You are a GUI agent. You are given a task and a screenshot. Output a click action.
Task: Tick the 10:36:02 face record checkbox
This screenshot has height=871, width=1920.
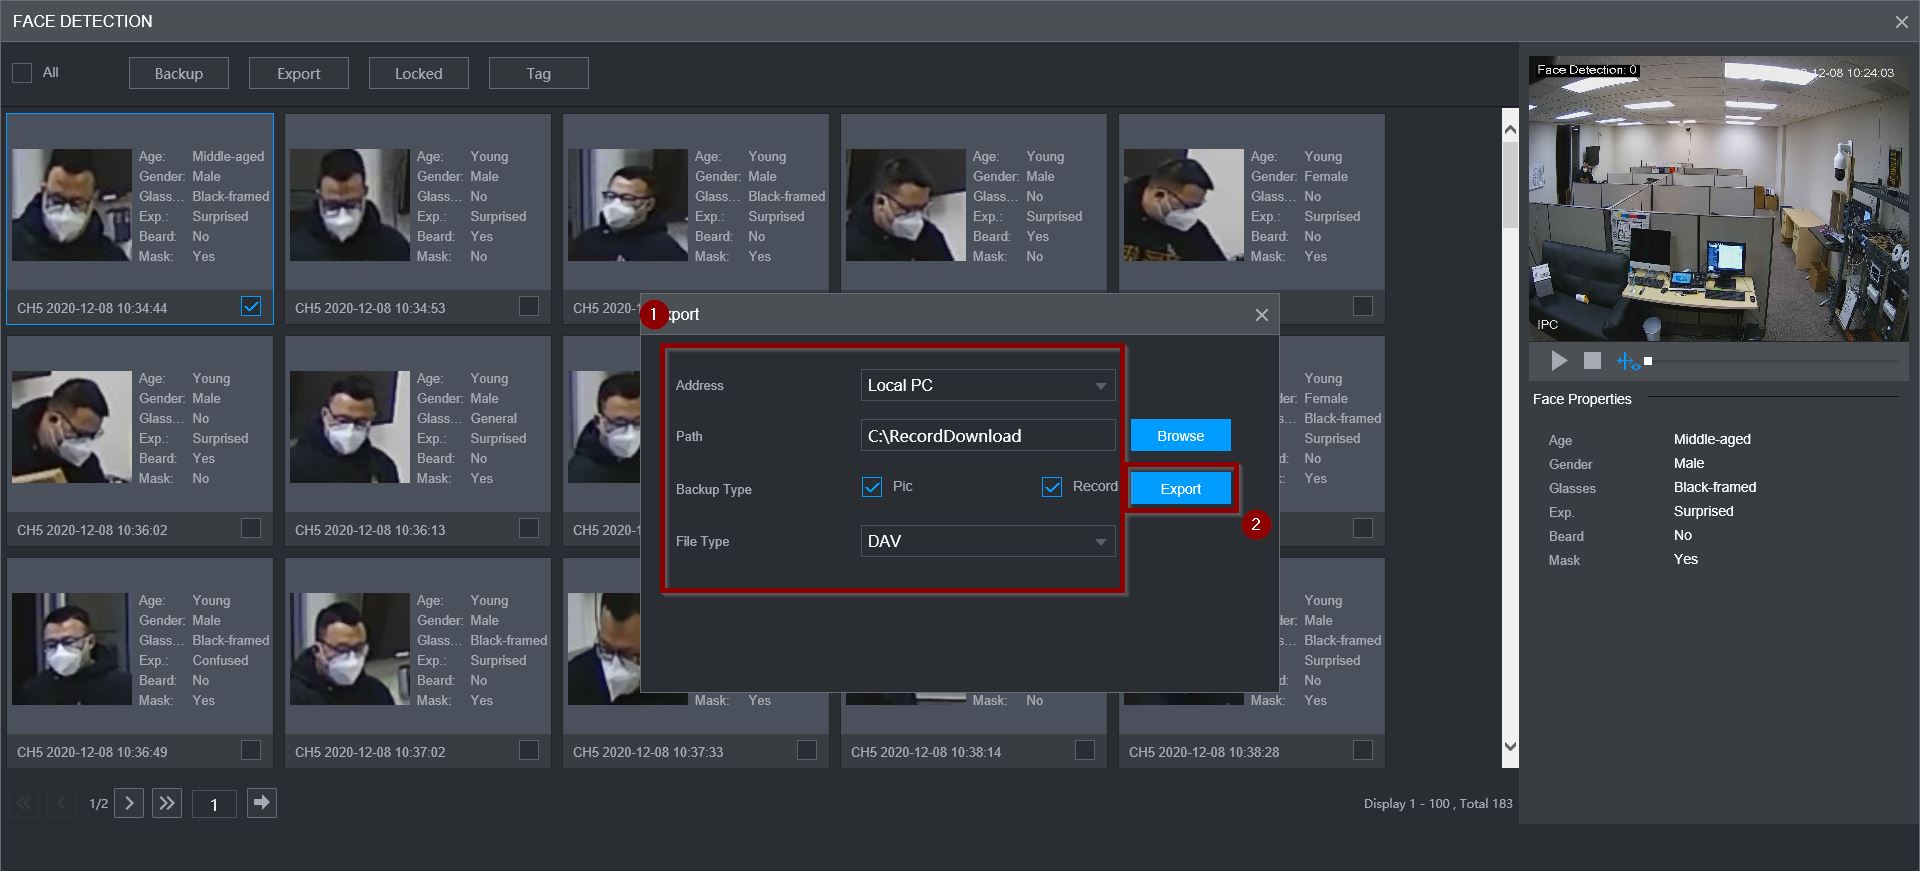tap(251, 528)
